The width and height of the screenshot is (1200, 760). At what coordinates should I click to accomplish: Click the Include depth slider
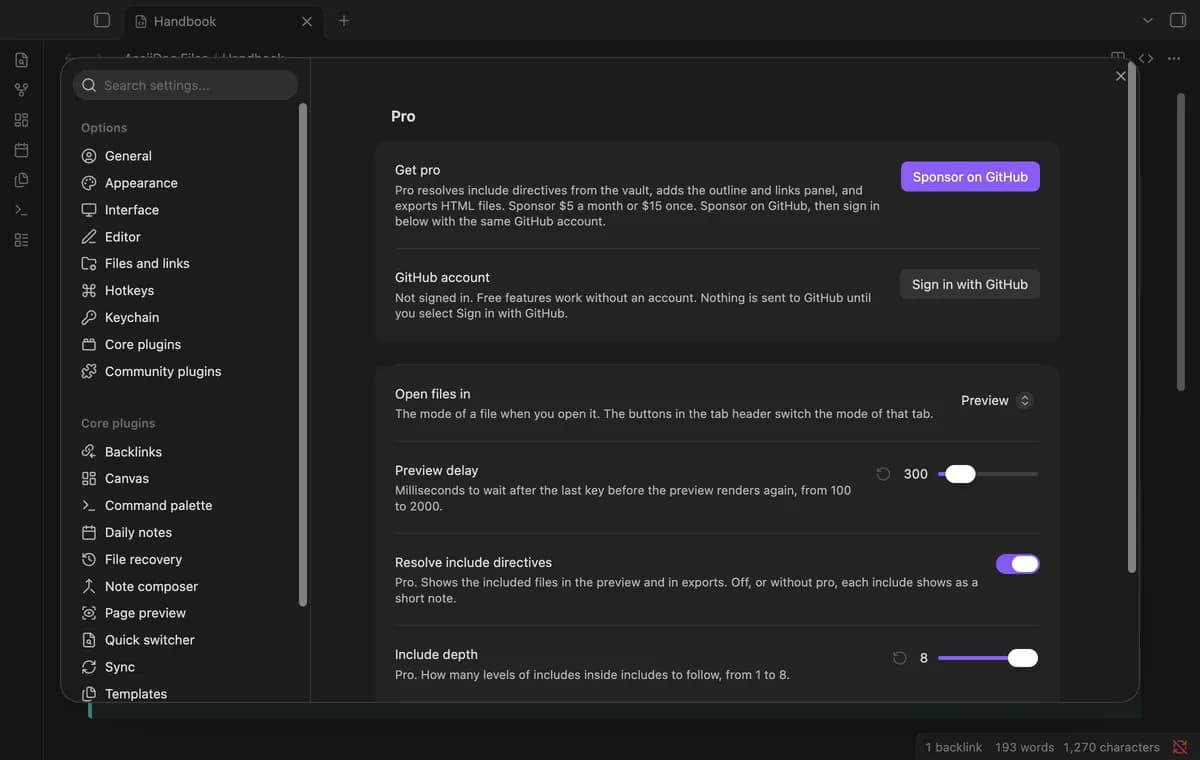988,658
